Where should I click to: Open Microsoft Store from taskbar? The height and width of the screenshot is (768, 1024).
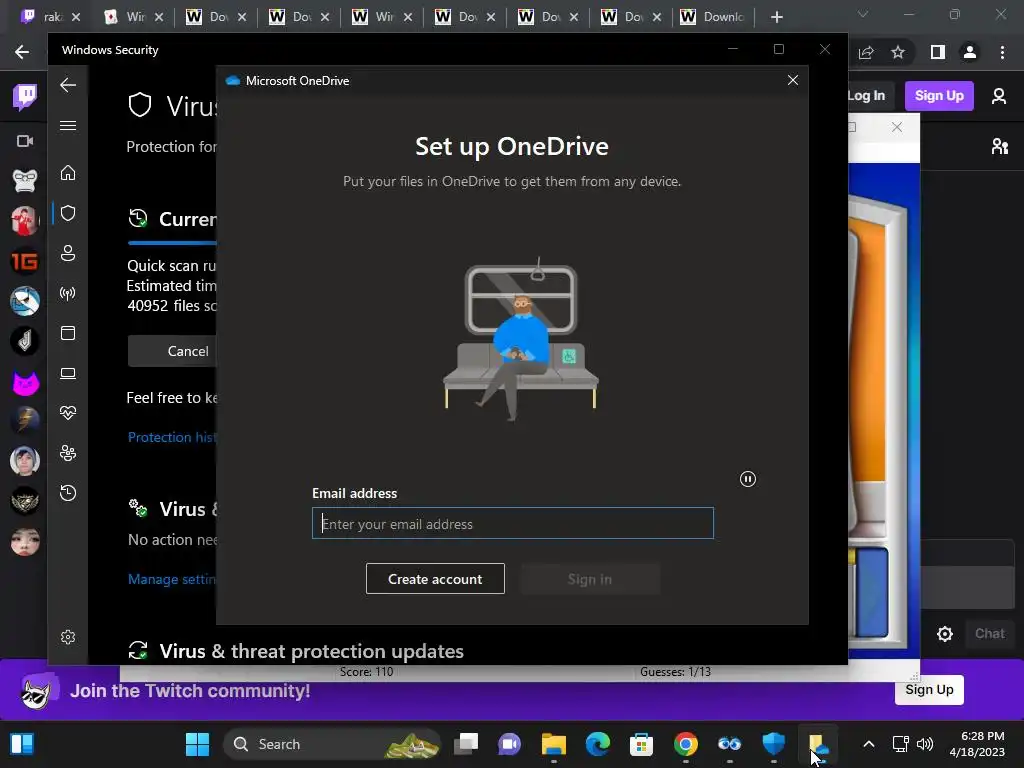[641, 744]
